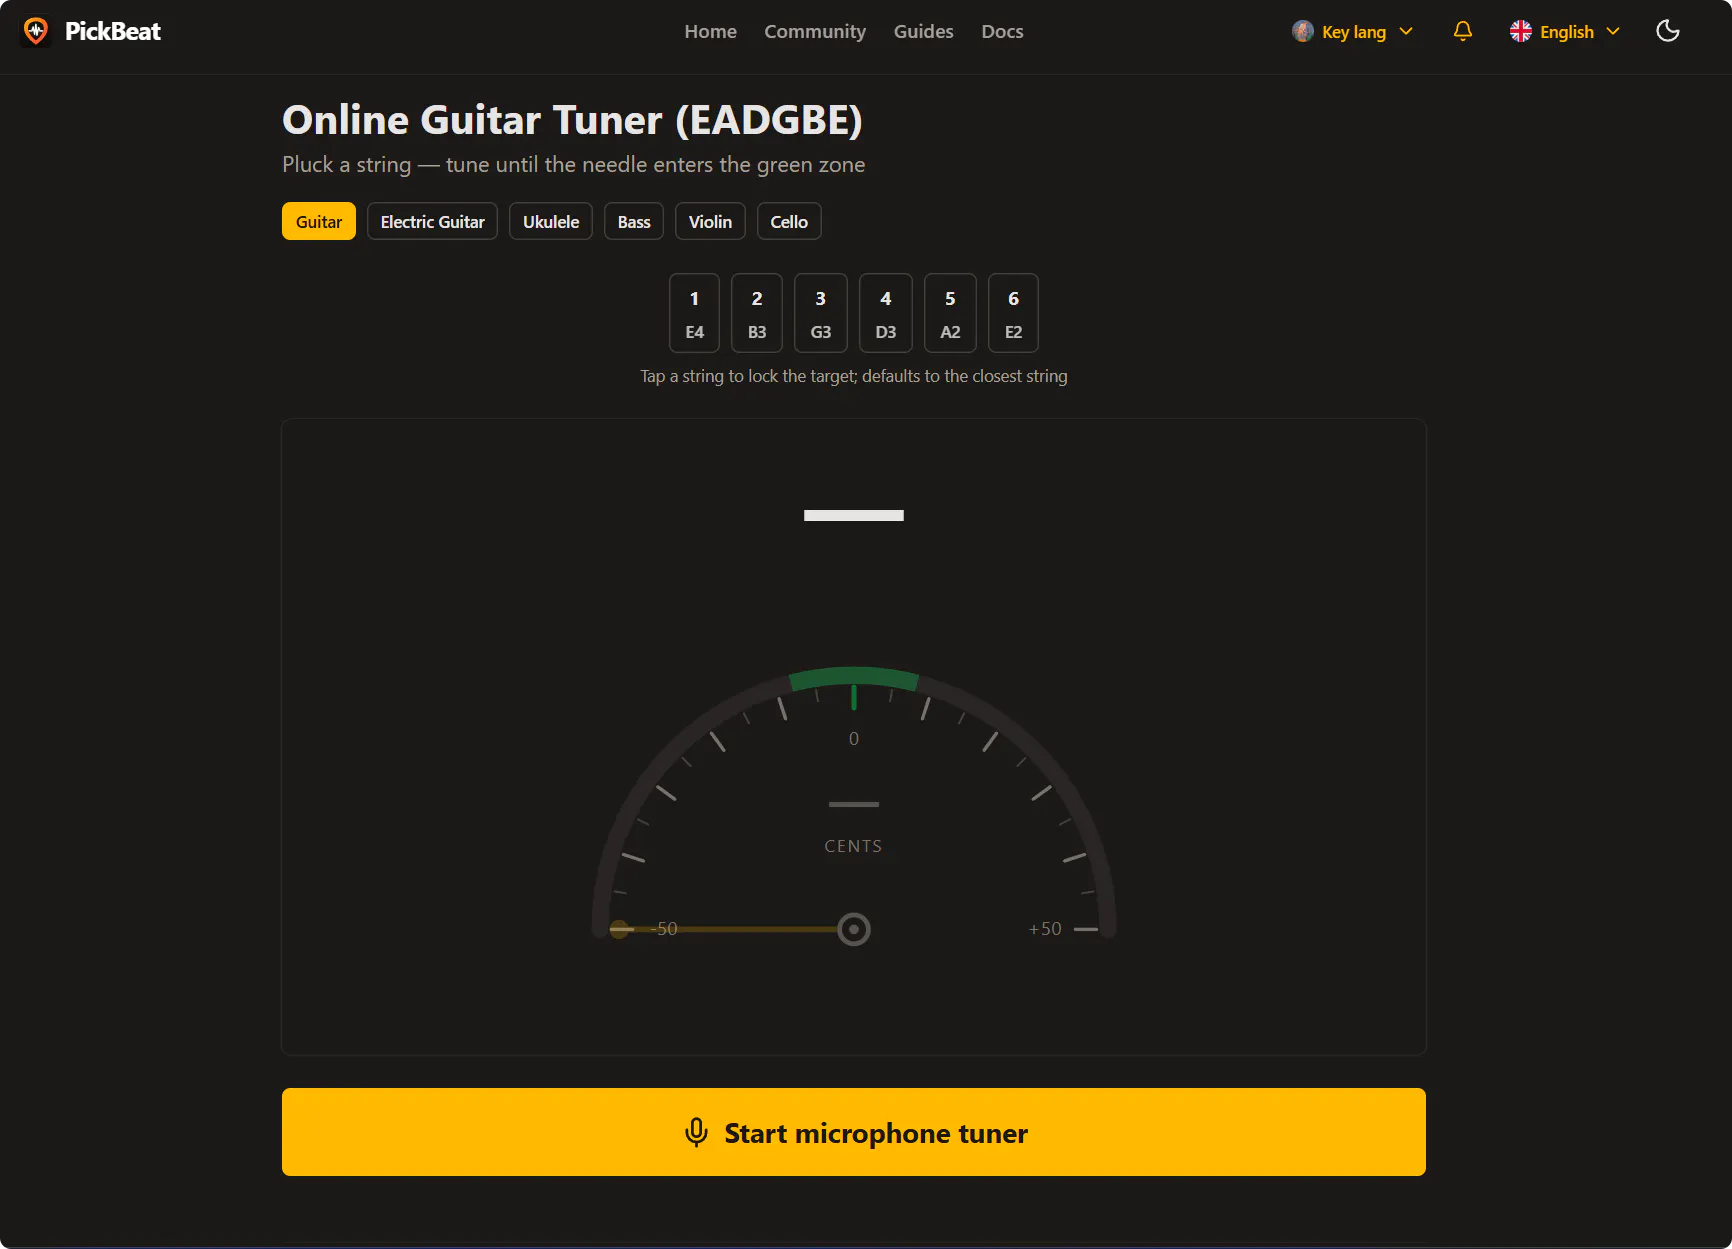
Task: Lock target to string 6 E2
Action: coord(1013,313)
